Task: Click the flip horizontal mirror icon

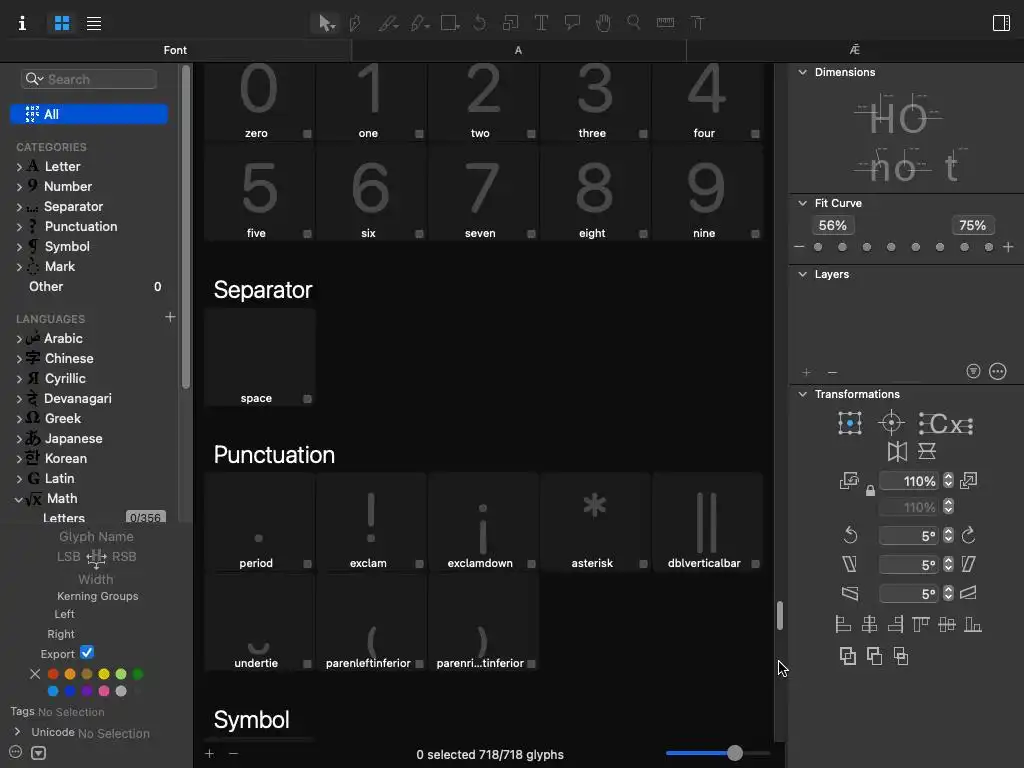Action: click(897, 451)
